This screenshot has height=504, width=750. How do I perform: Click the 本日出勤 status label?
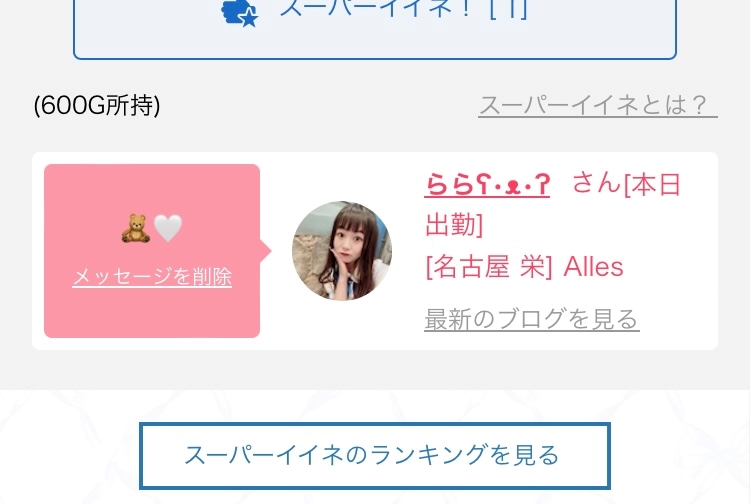click(552, 204)
